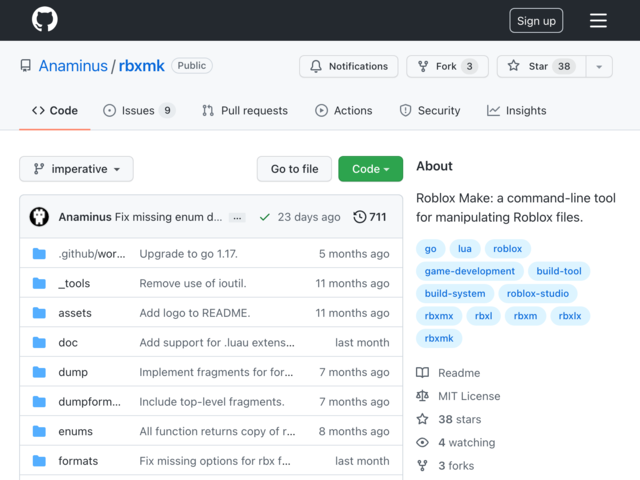Screen dimensions: 640x480
Task: Select the 'lua' topic tag
Action: (x=465, y=249)
